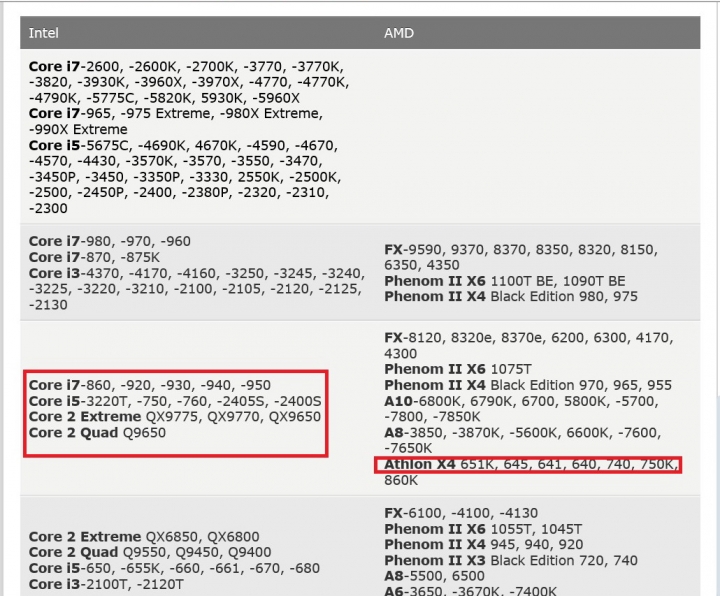The width and height of the screenshot is (720, 596).
Task: Click the line 'Core i5-650, -655K, -660'
Action: (x=174, y=568)
